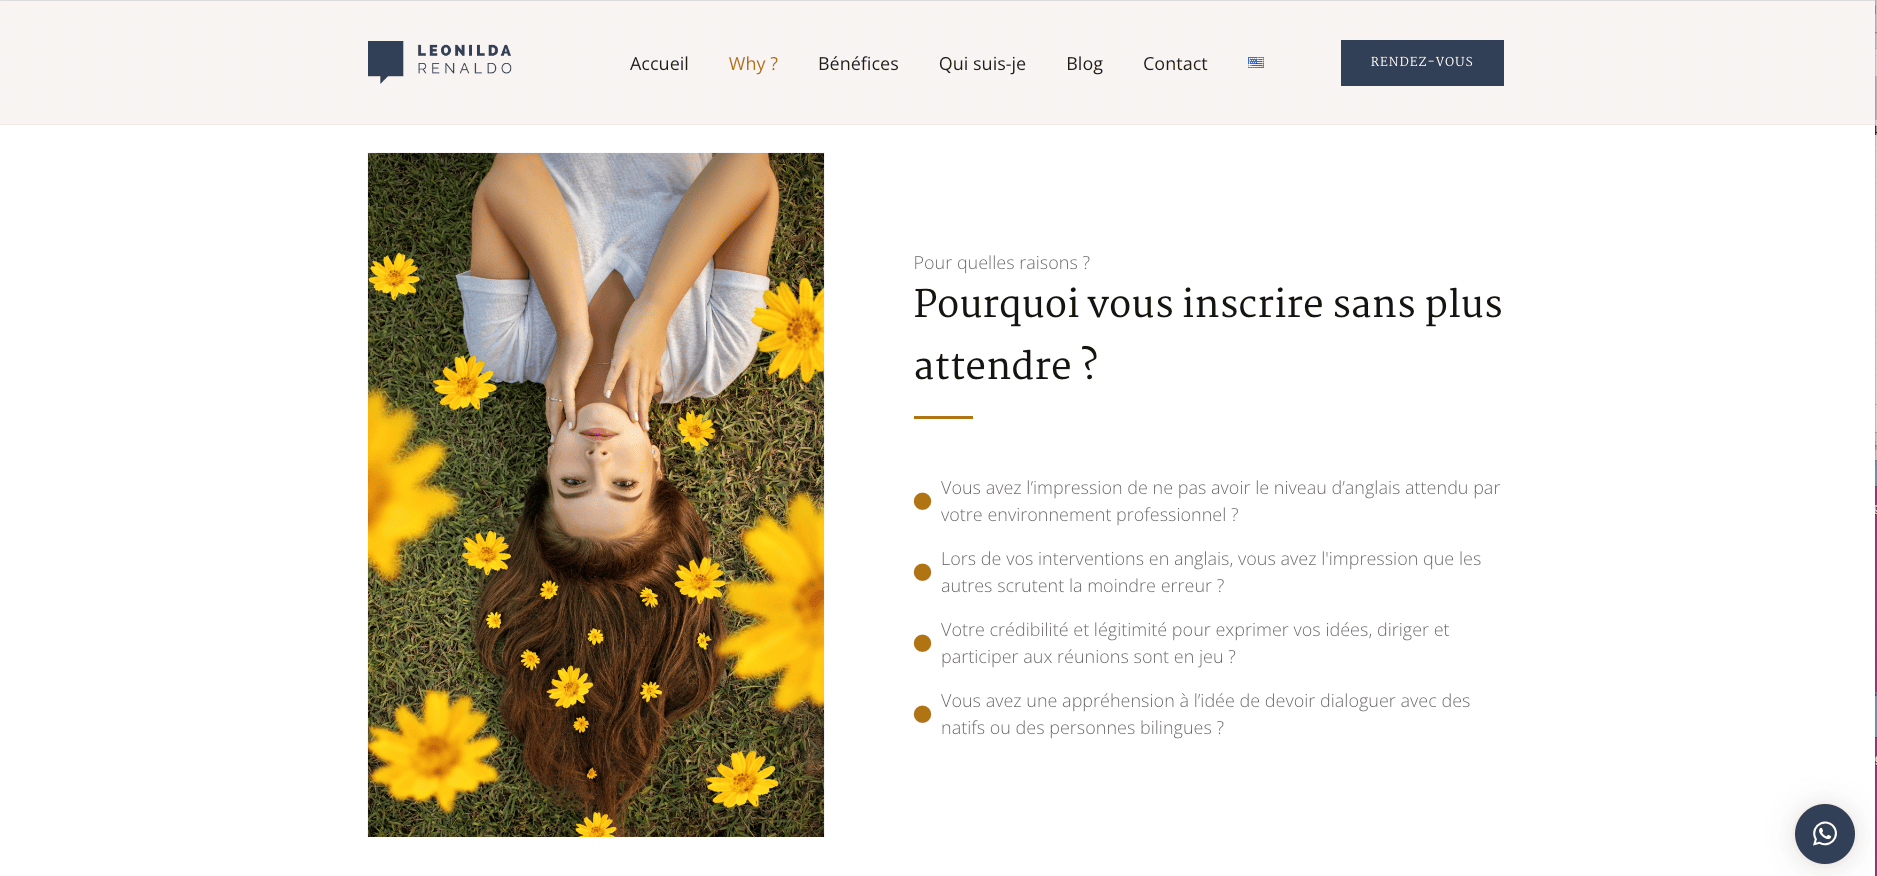The height and width of the screenshot is (876, 1877).
Task: Go to the Contact page
Action: pos(1175,63)
